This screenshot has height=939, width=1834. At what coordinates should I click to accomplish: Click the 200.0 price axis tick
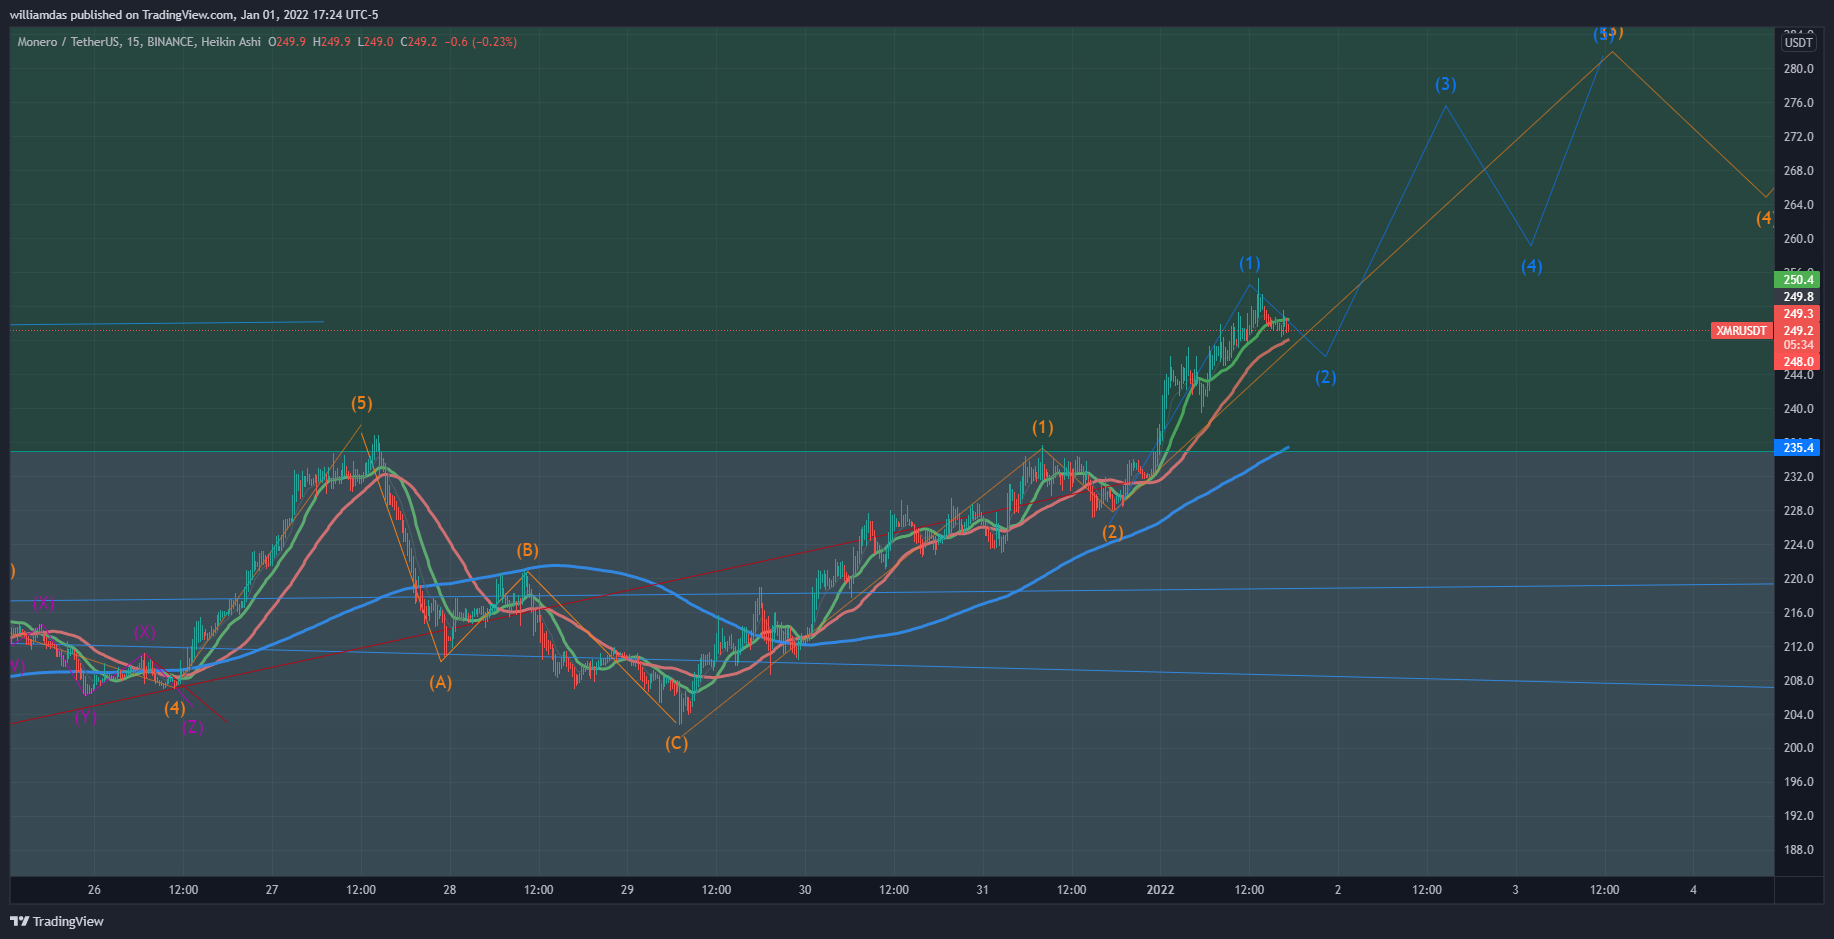[1798, 748]
